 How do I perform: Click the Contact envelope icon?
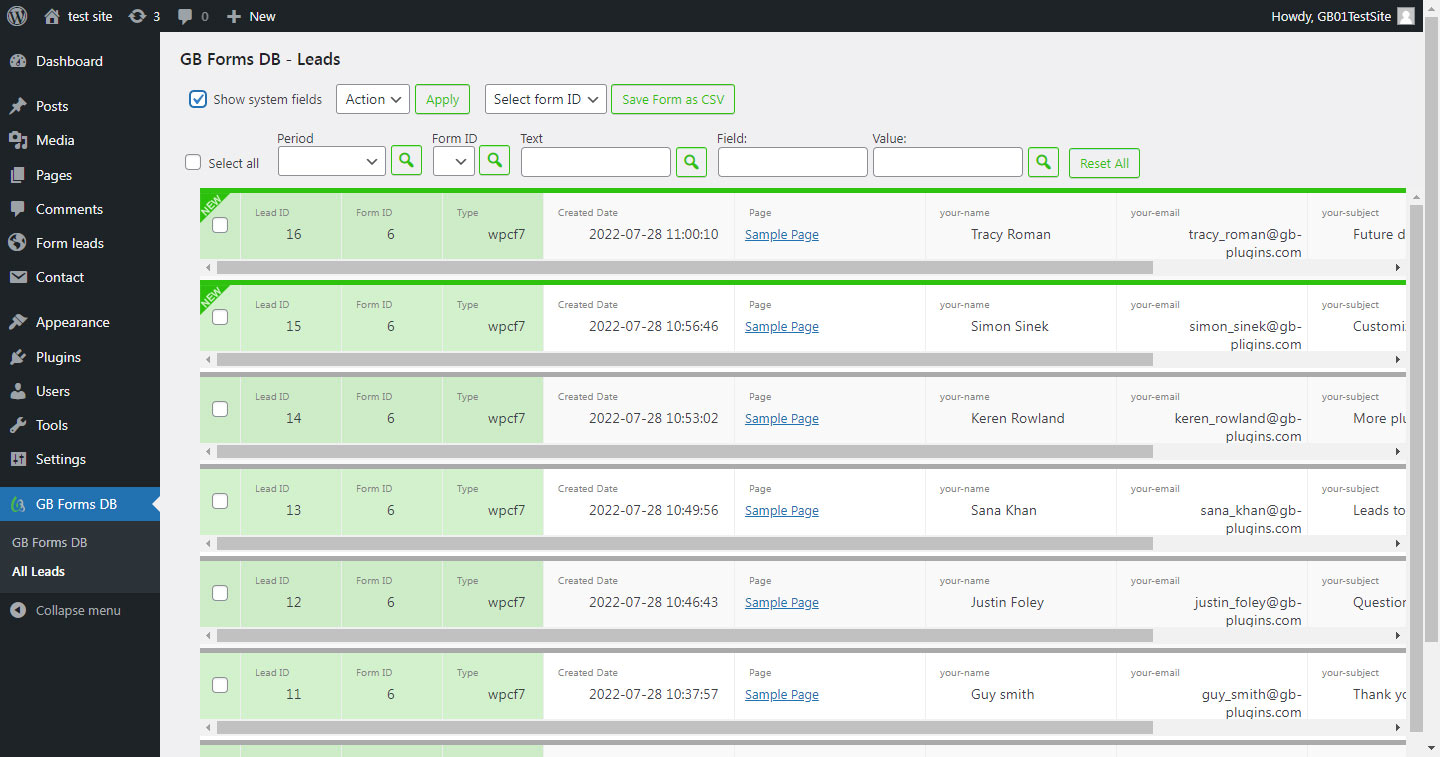pos(17,277)
